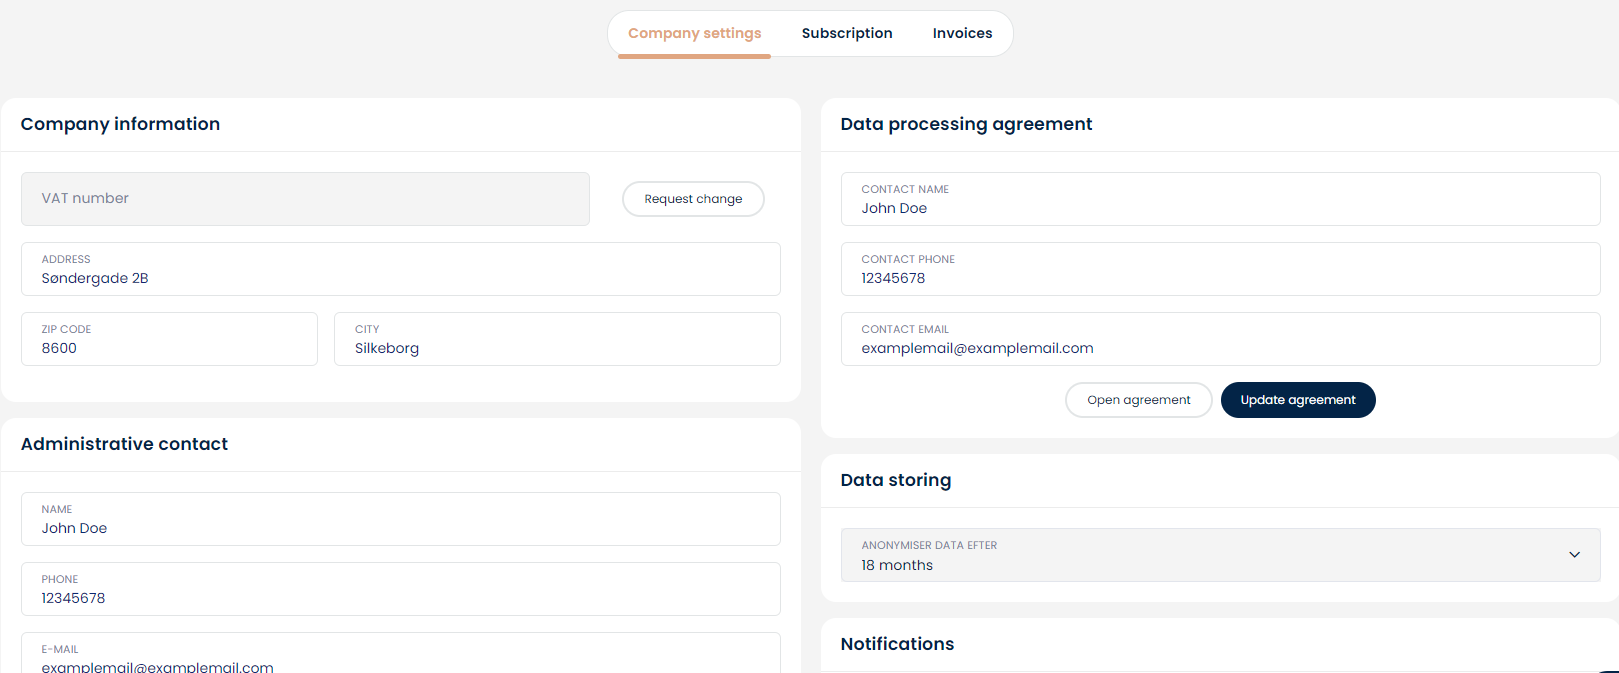Select the City field containing Silkeborg
1619x673 pixels.
pos(556,340)
